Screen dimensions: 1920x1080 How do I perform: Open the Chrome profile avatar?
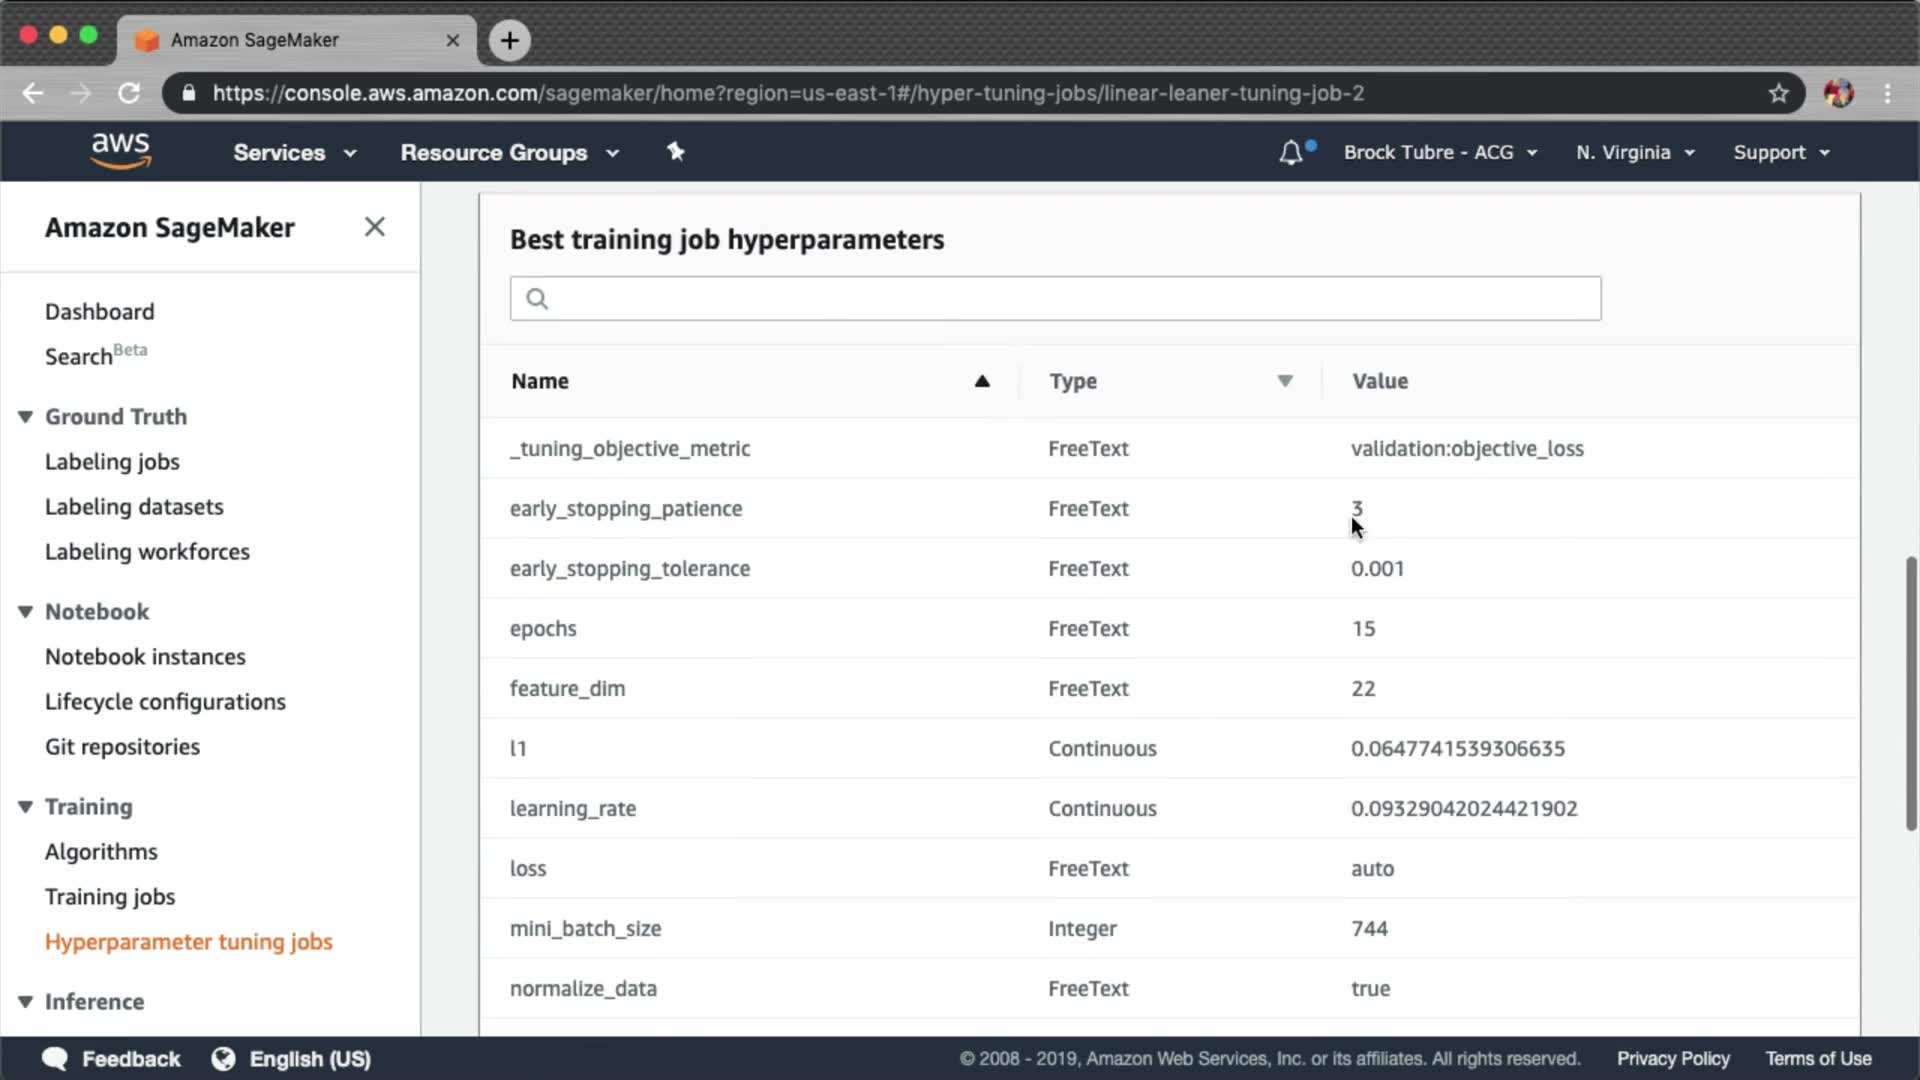click(1838, 93)
